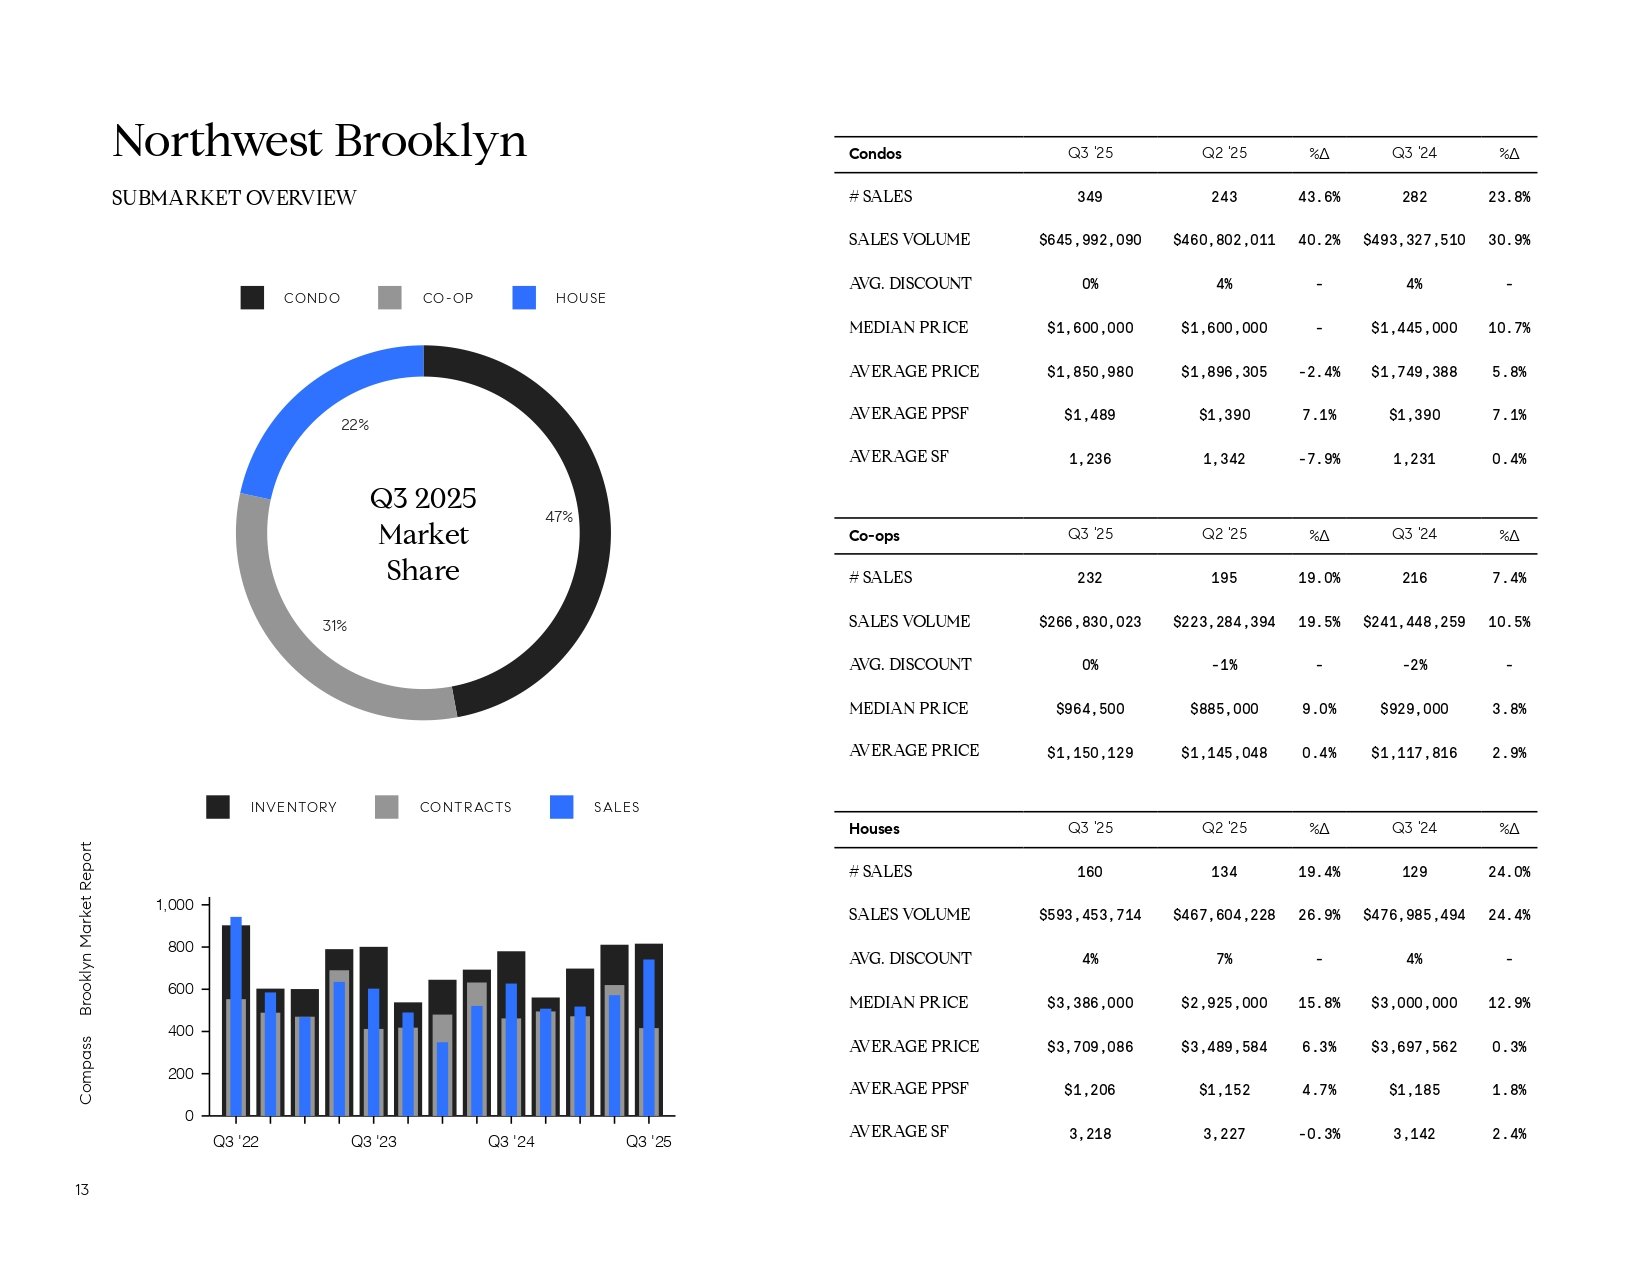Click the houses median price $3,386,000 value

(1090, 1003)
